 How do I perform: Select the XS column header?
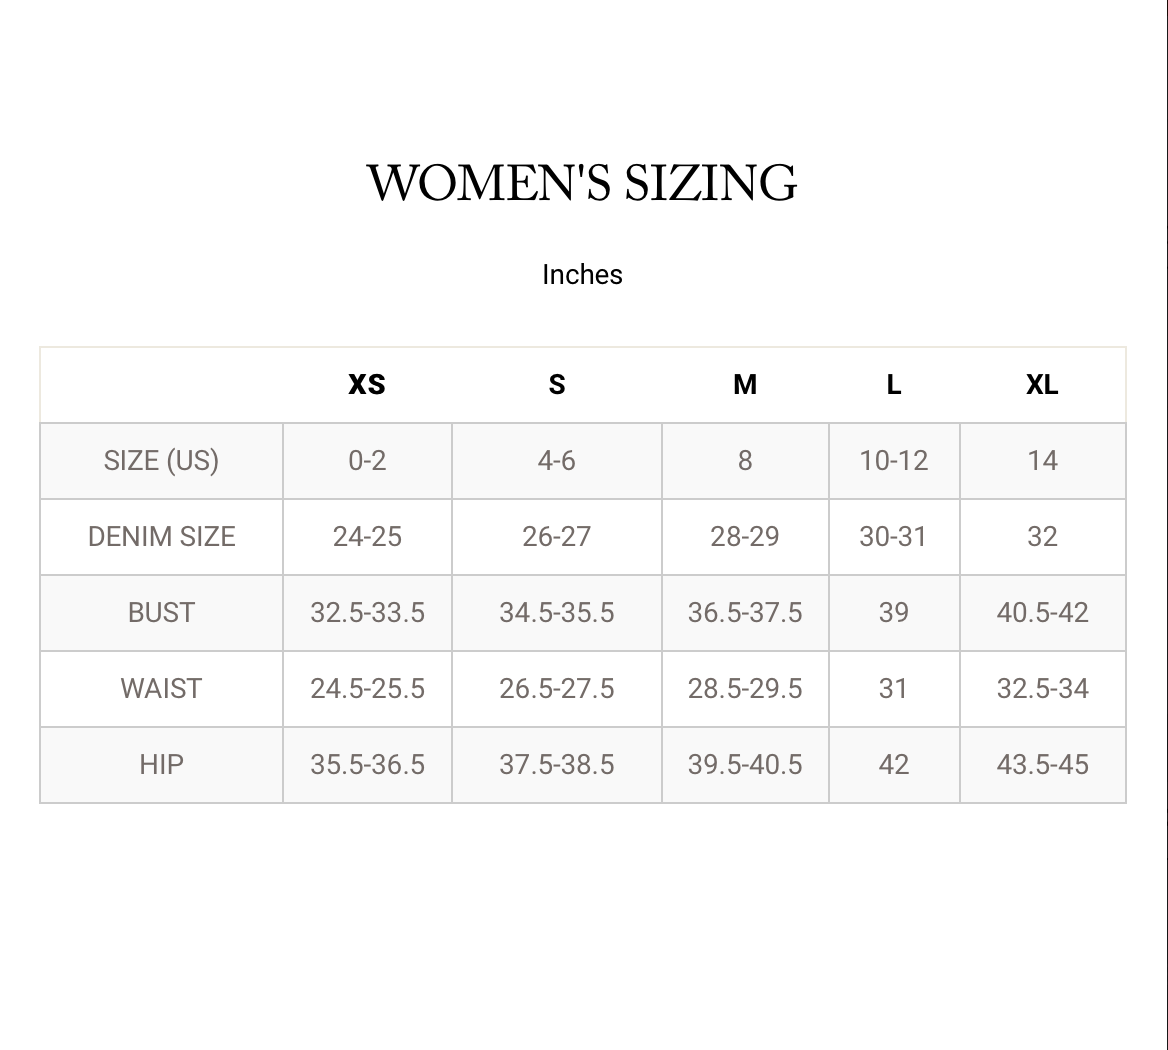click(x=367, y=385)
